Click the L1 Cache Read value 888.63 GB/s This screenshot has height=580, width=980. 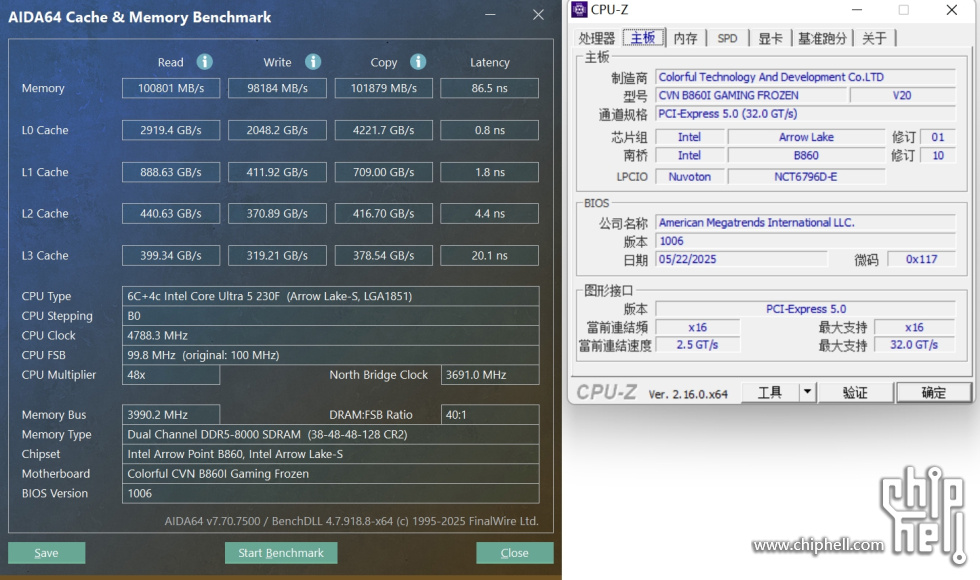click(x=171, y=172)
